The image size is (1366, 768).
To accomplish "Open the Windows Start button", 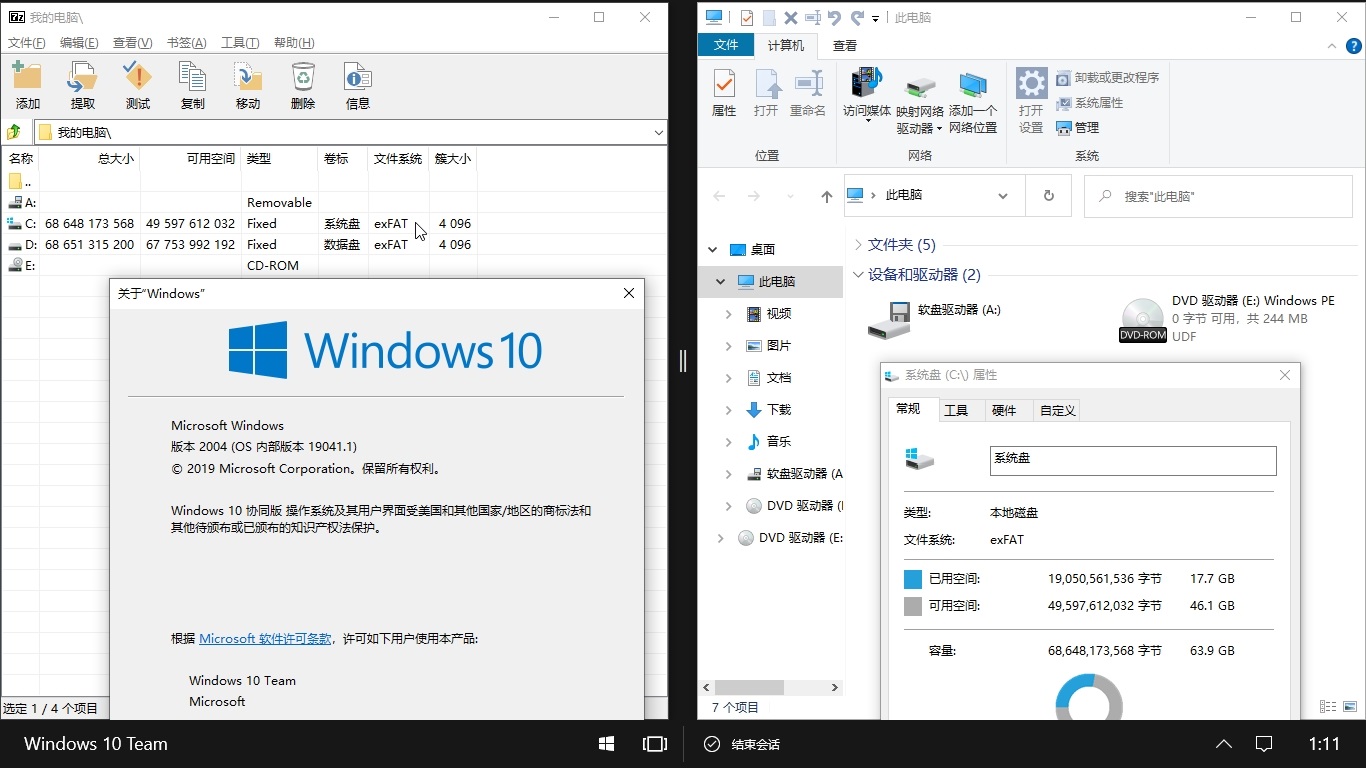I will tap(606, 744).
